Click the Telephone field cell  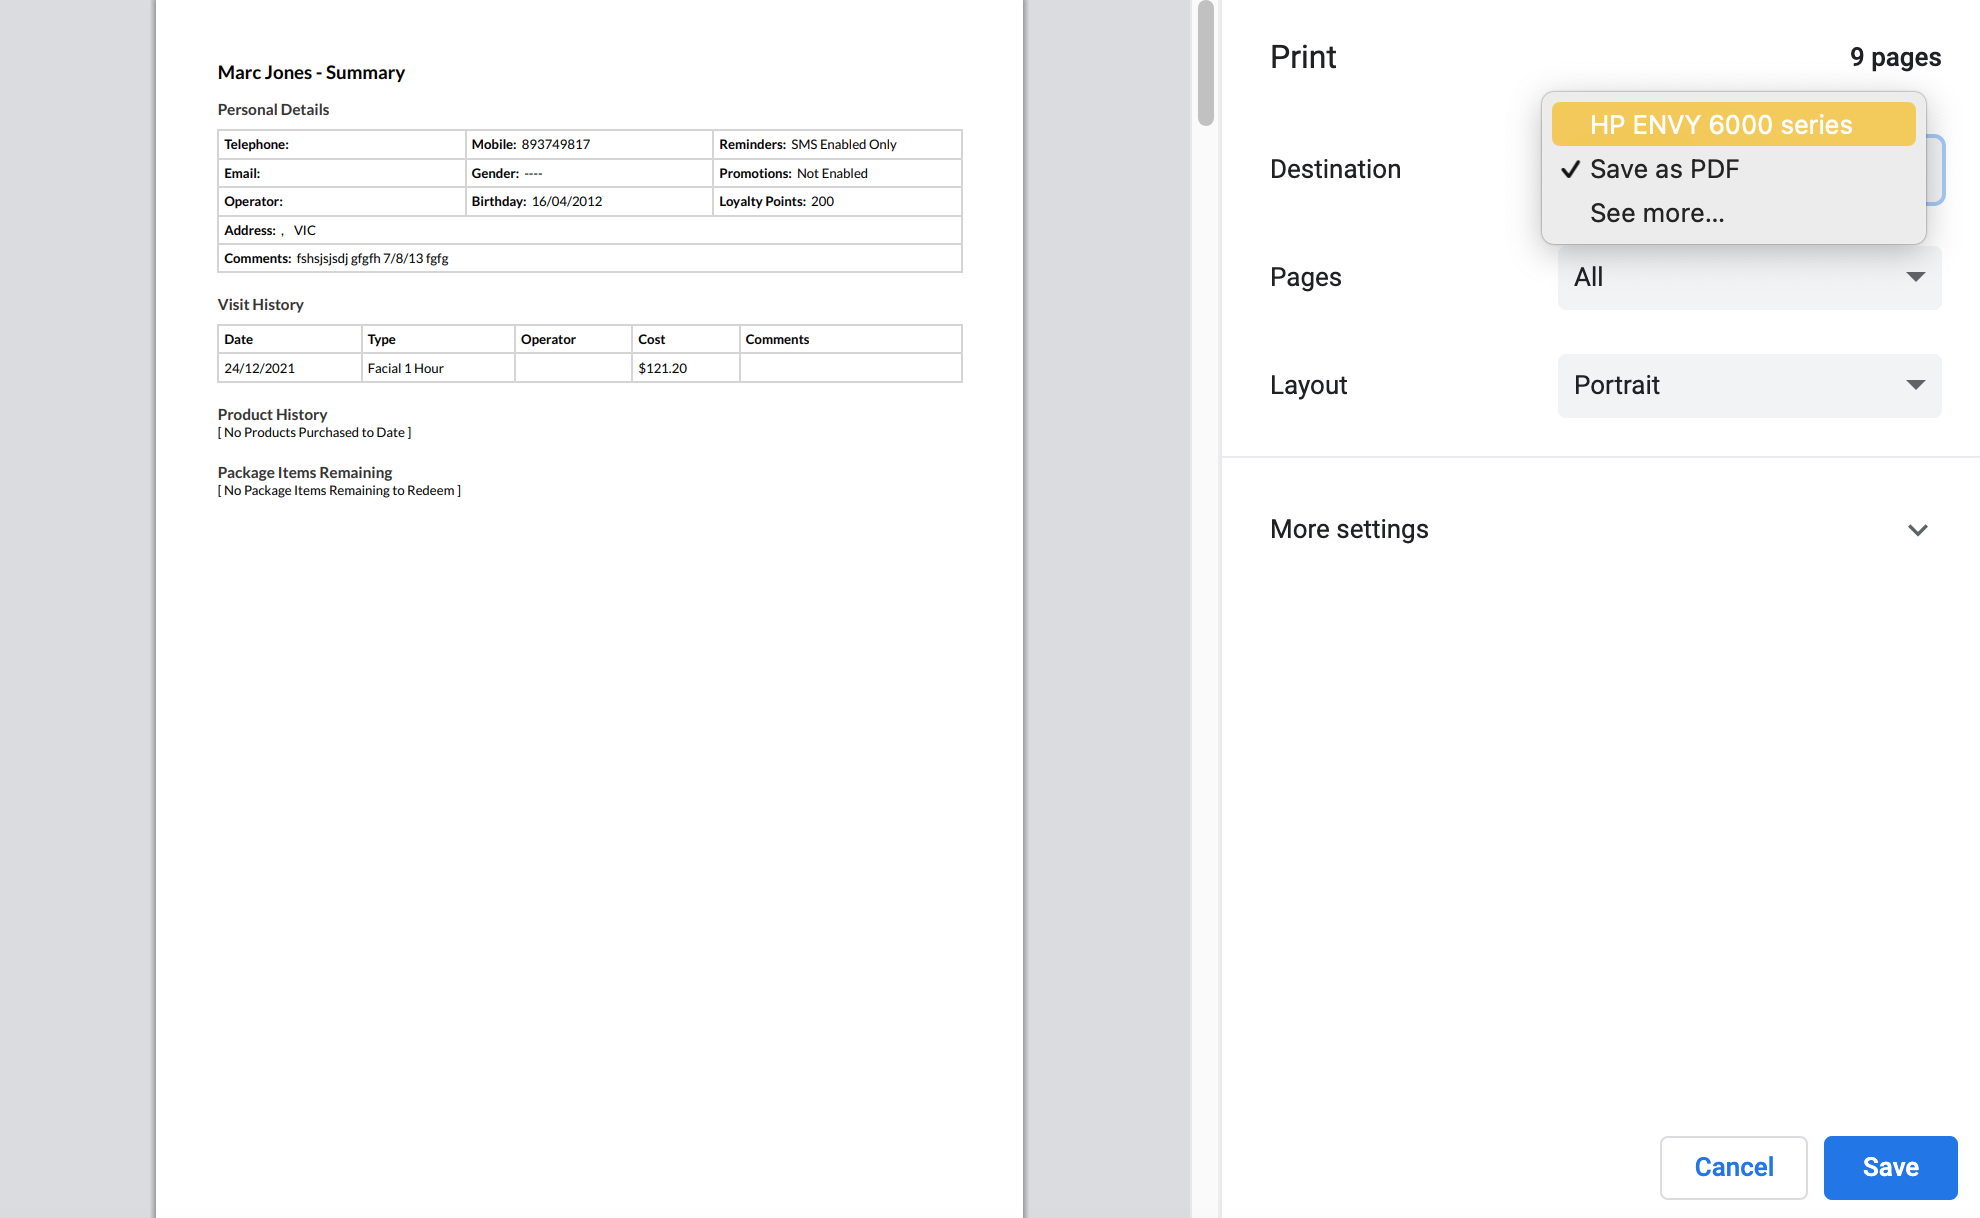pyautogui.click(x=342, y=144)
